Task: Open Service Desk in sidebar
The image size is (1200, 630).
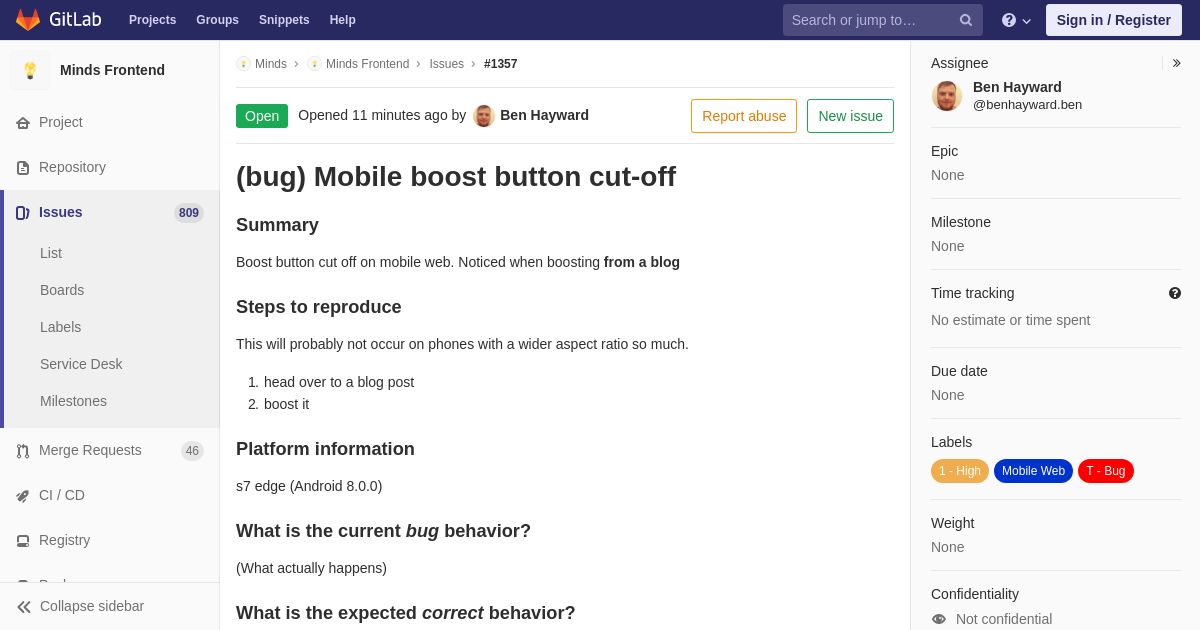Action: click(x=81, y=364)
